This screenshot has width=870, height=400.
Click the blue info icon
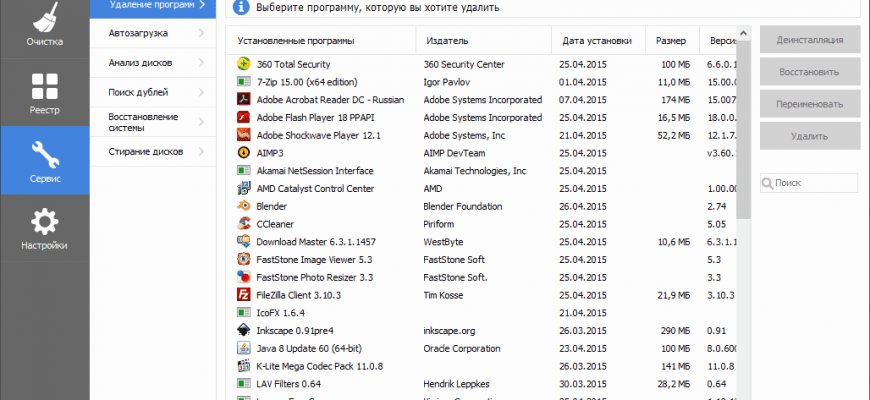(240, 7)
